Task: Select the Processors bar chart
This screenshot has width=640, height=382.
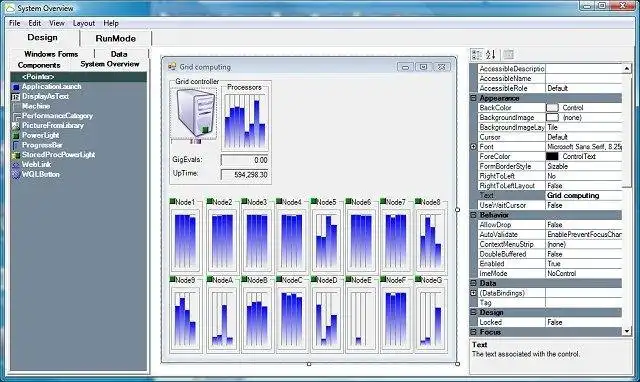Action: coord(245,121)
